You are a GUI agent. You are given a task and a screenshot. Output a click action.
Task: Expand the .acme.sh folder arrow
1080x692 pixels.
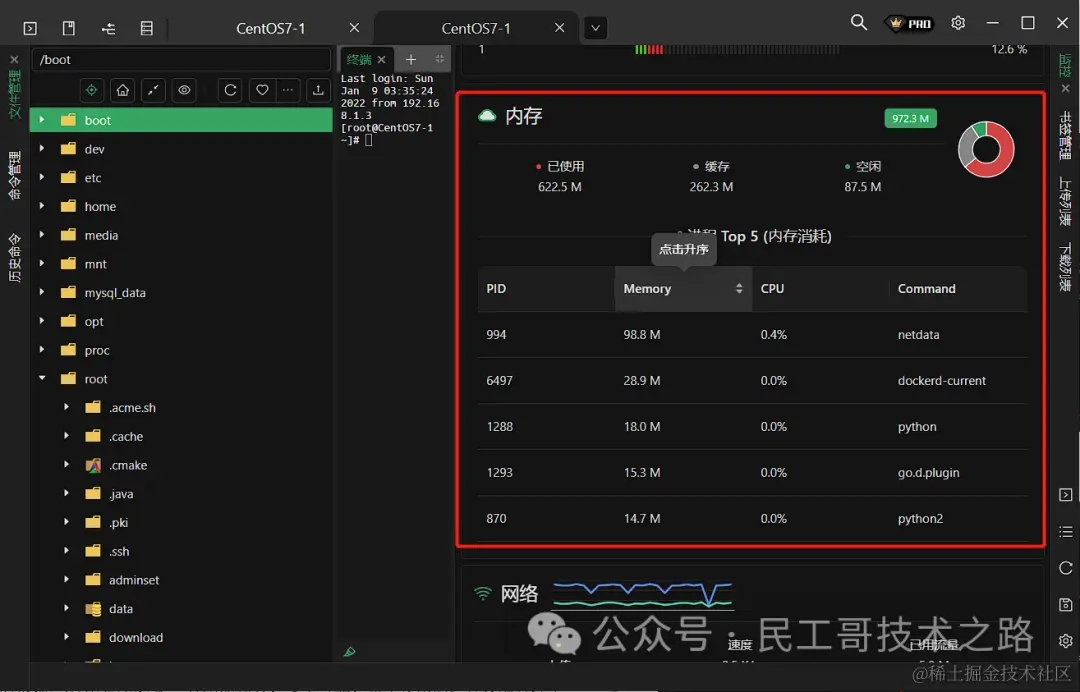66,407
